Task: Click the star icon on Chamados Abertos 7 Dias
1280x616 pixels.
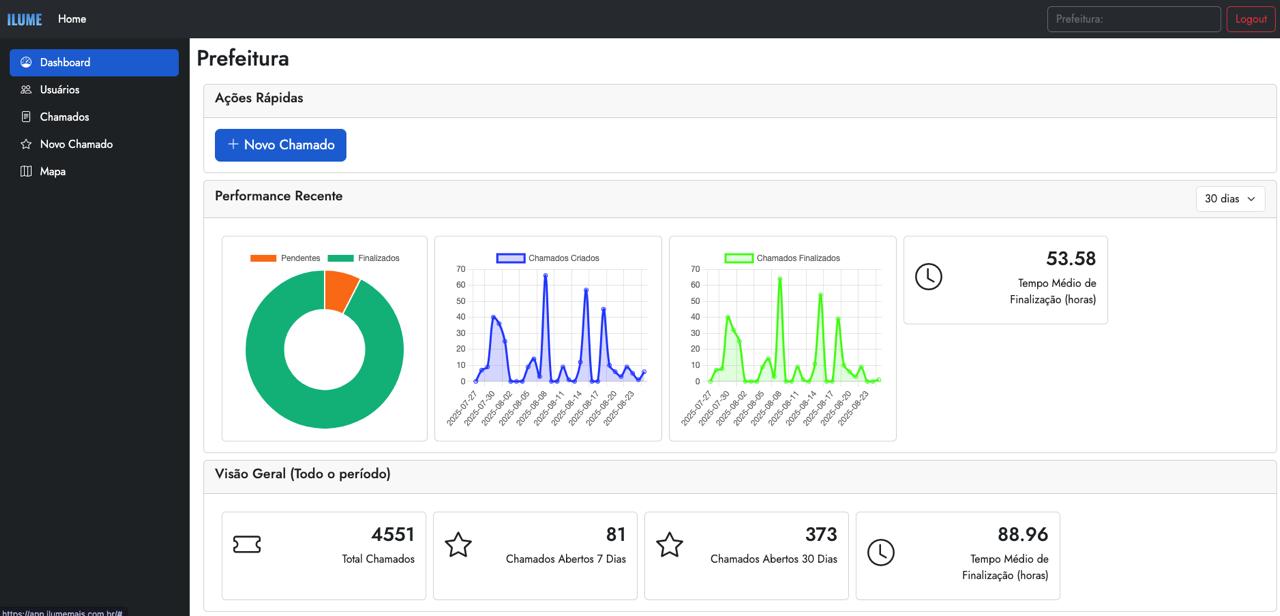Action: tap(458, 544)
